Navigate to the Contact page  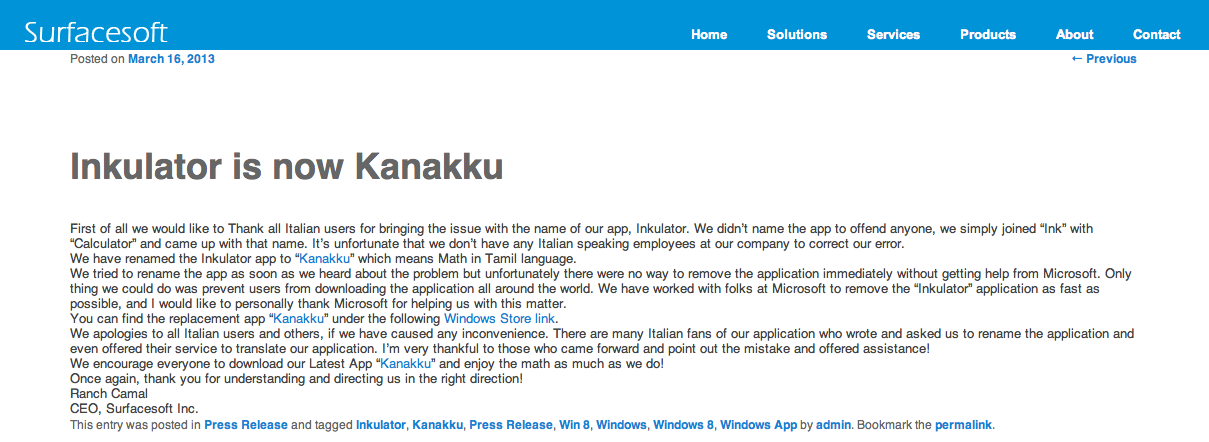tap(1157, 34)
